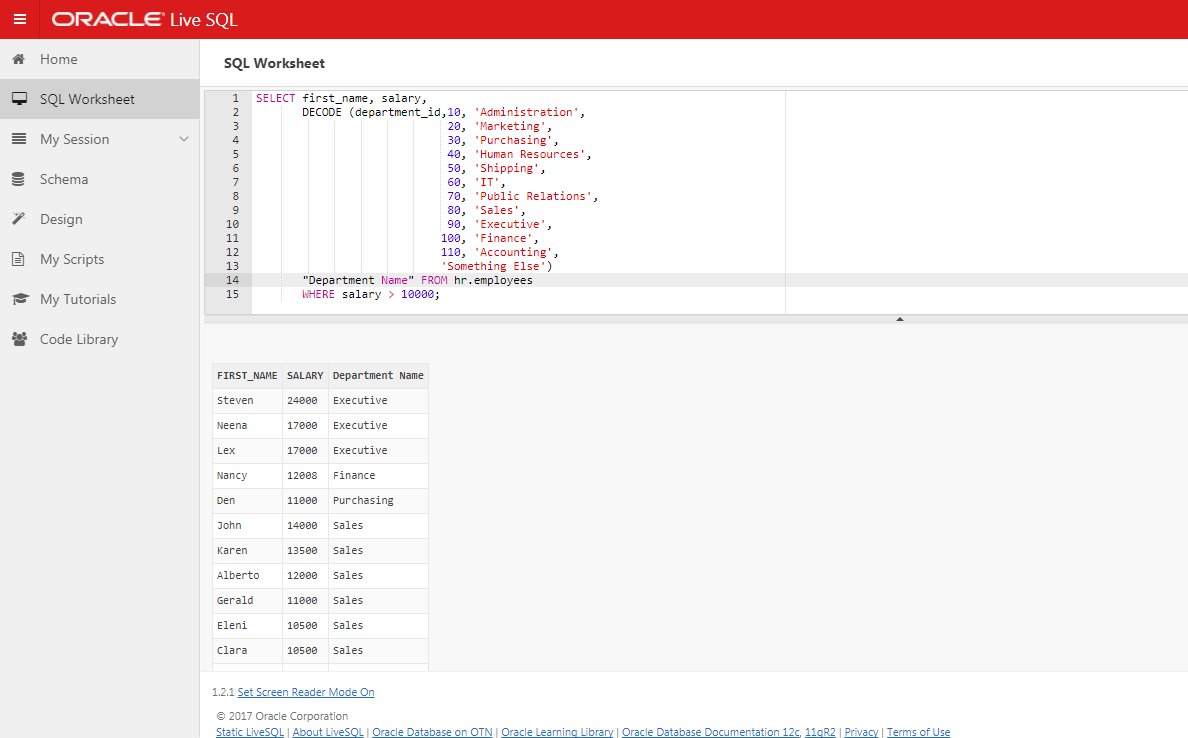Screen dimensions: 1188x738
Task: Open the Privacy footer link
Action: pyautogui.click(x=861, y=732)
